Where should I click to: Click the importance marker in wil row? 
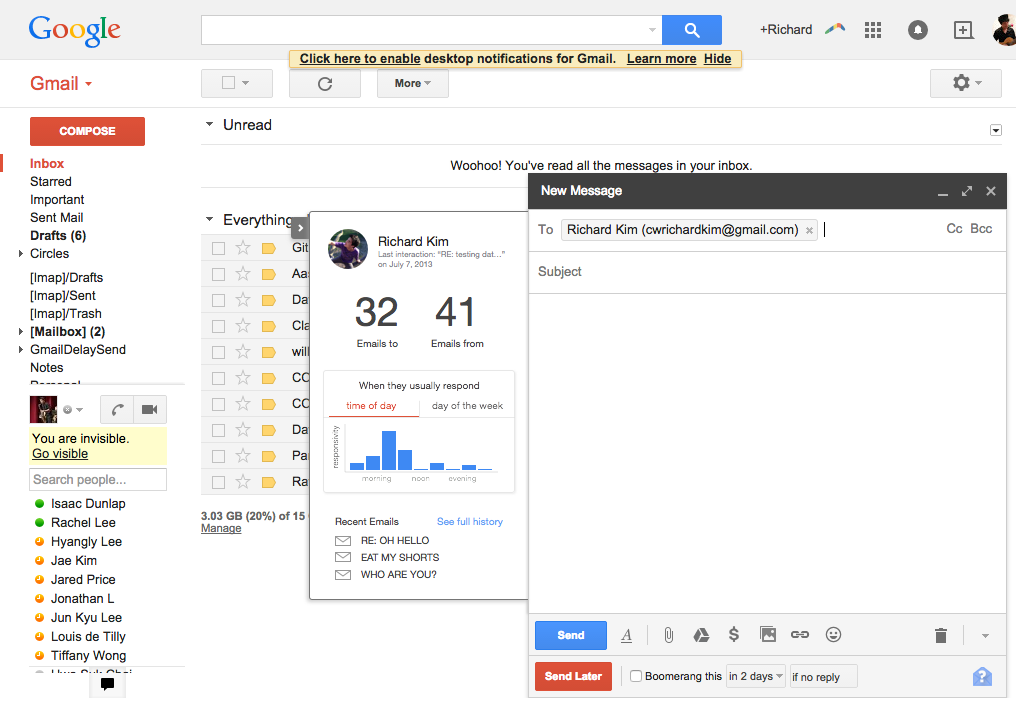268,352
